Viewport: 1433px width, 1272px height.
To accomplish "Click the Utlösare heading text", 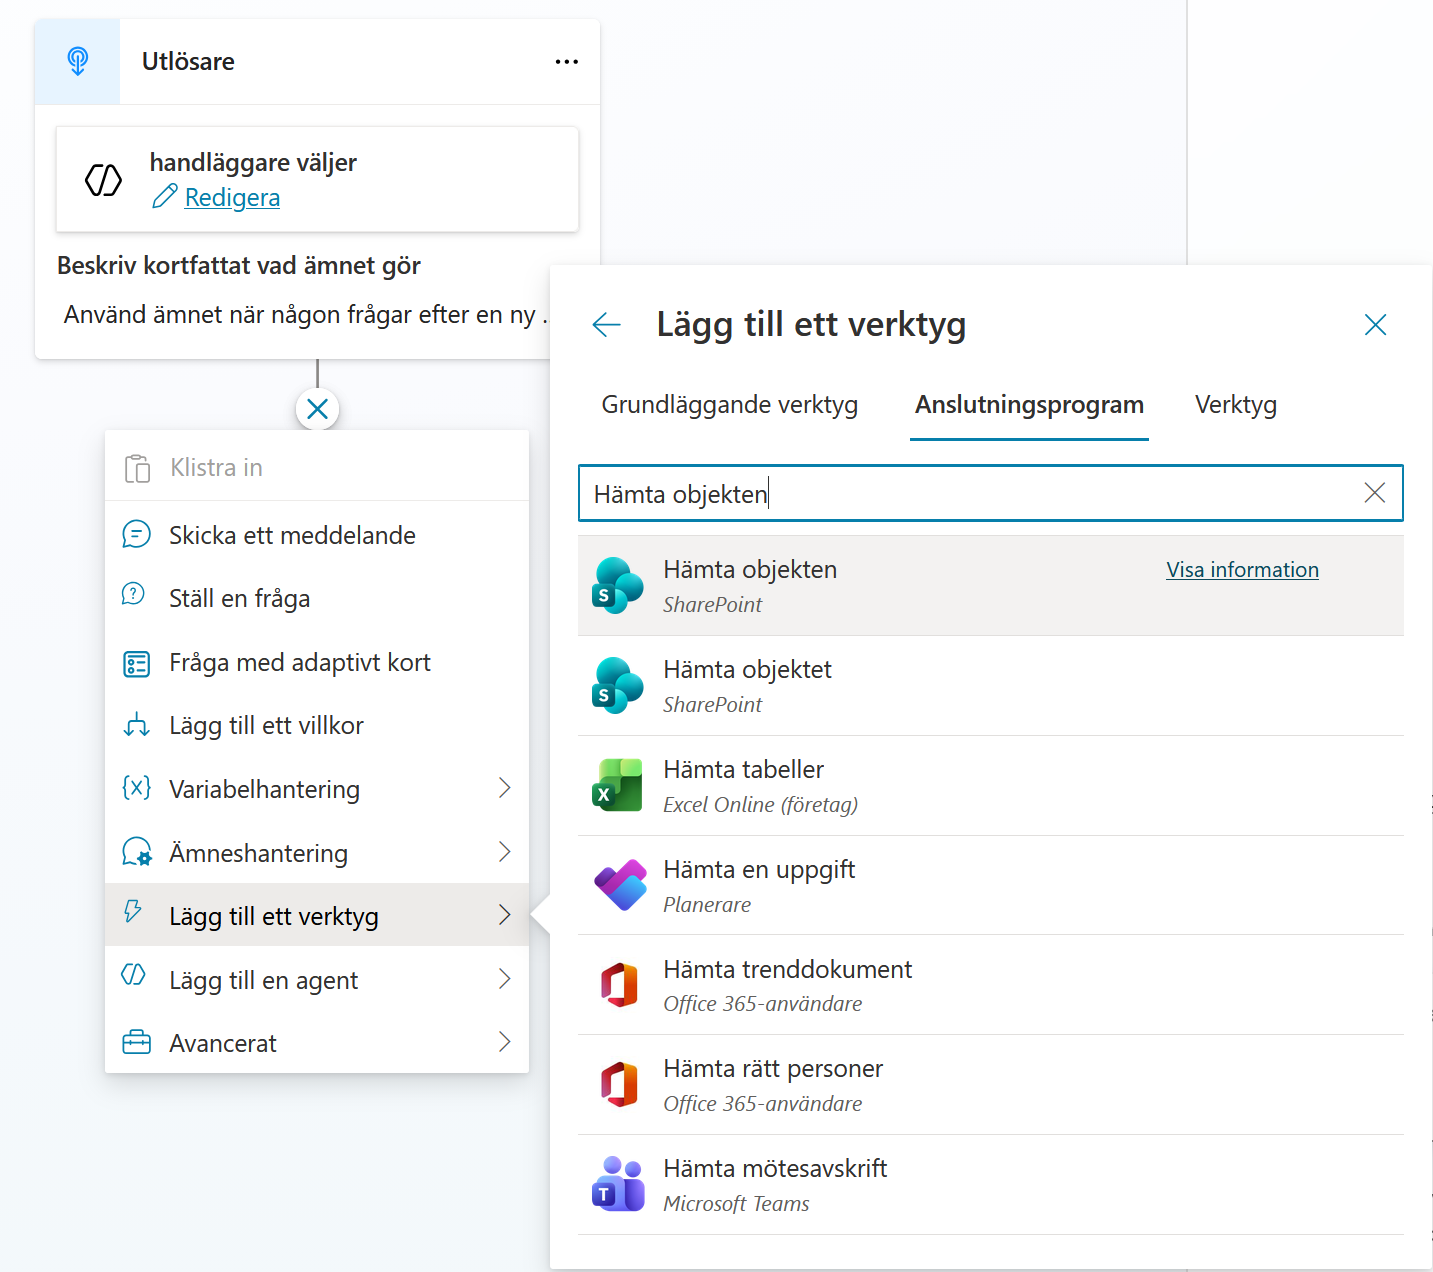I will click(188, 61).
